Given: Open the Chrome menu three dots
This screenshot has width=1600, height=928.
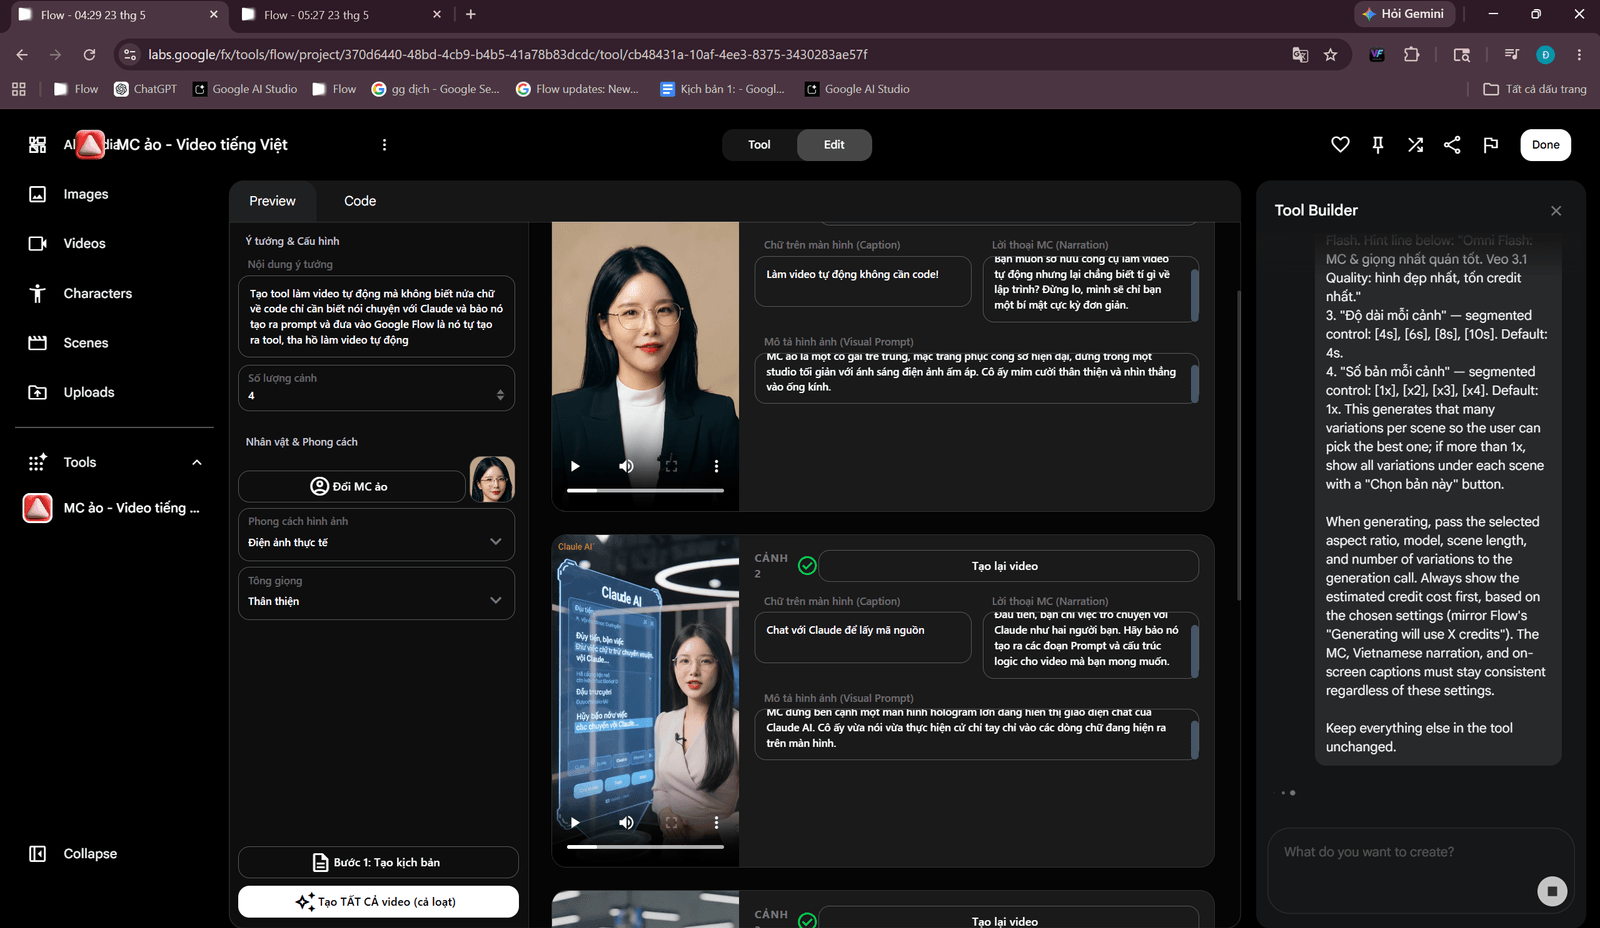Looking at the screenshot, I should click(1579, 55).
